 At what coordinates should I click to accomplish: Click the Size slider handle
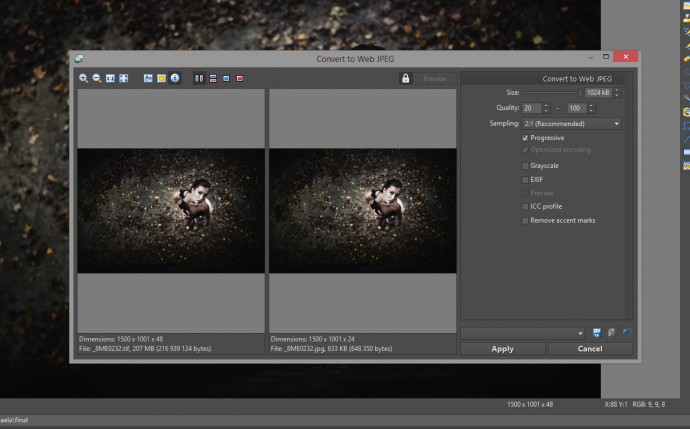point(580,92)
